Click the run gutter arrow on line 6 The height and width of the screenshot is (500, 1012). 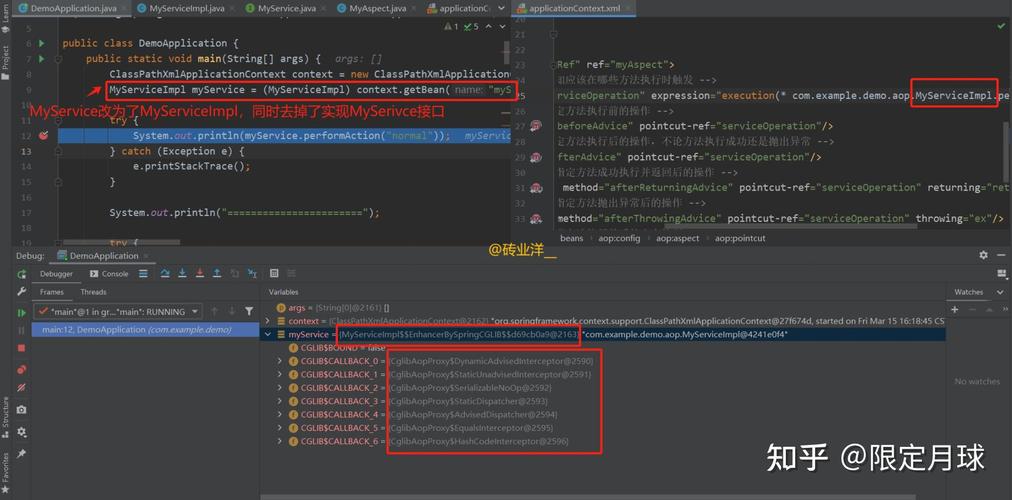click(x=42, y=43)
